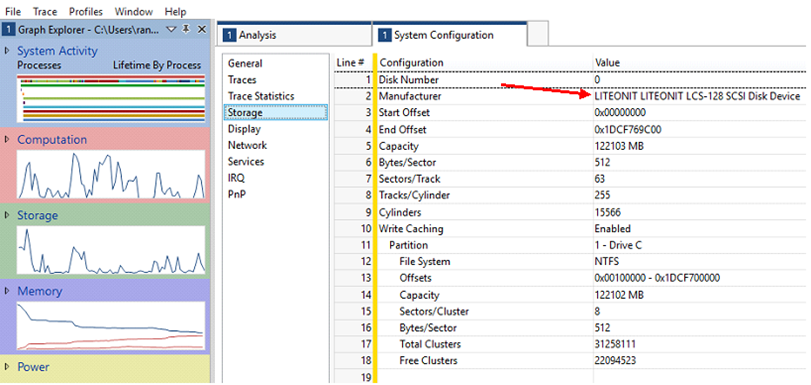Screen dimensions: 811x385
Task: Select Network in configuration list
Action: coord(247,145)
